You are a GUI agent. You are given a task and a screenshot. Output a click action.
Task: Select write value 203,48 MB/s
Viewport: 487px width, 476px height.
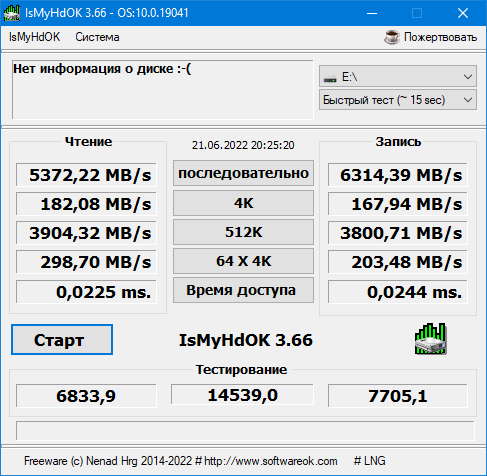point(398,262)
